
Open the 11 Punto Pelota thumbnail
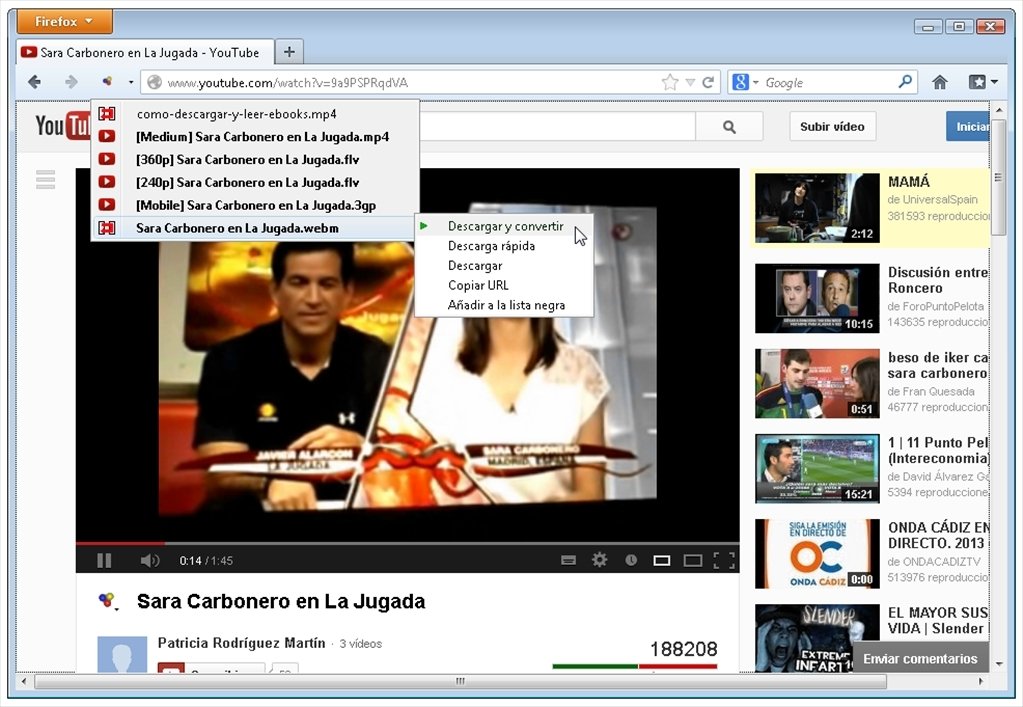(x=817, y=468)
